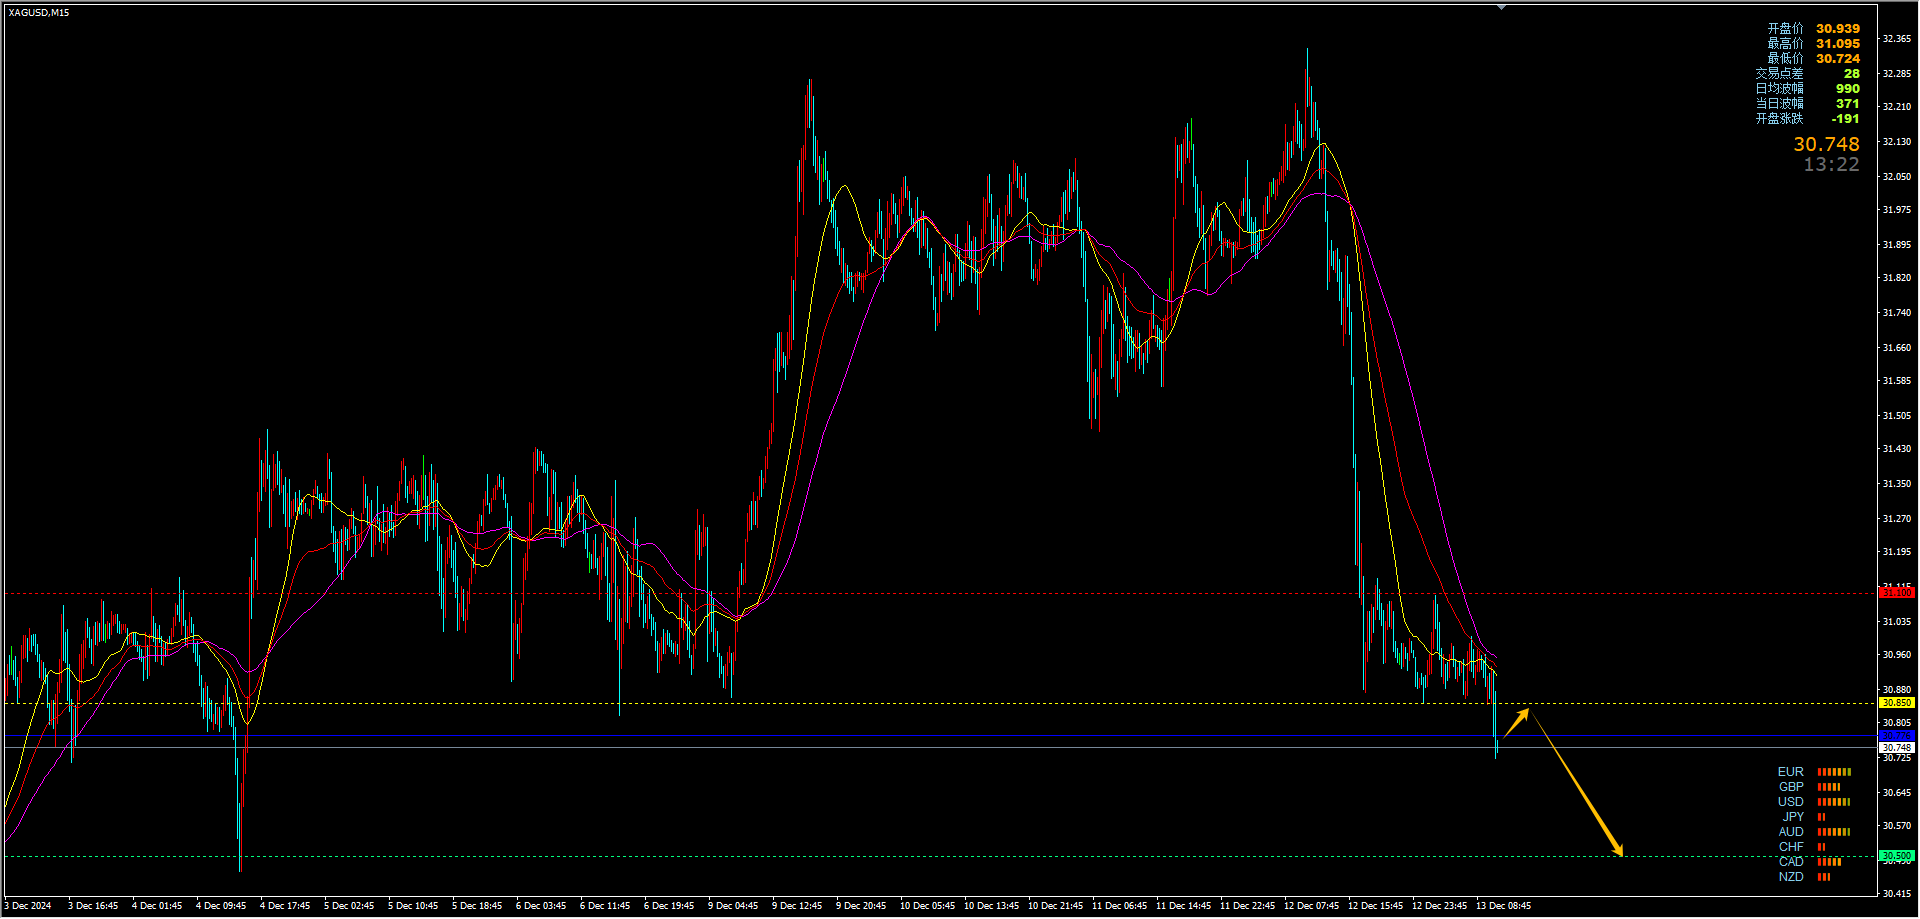
Task: Click the green 30.500 price level tag
Action: pyautogui.click(x=1897, y=856)
